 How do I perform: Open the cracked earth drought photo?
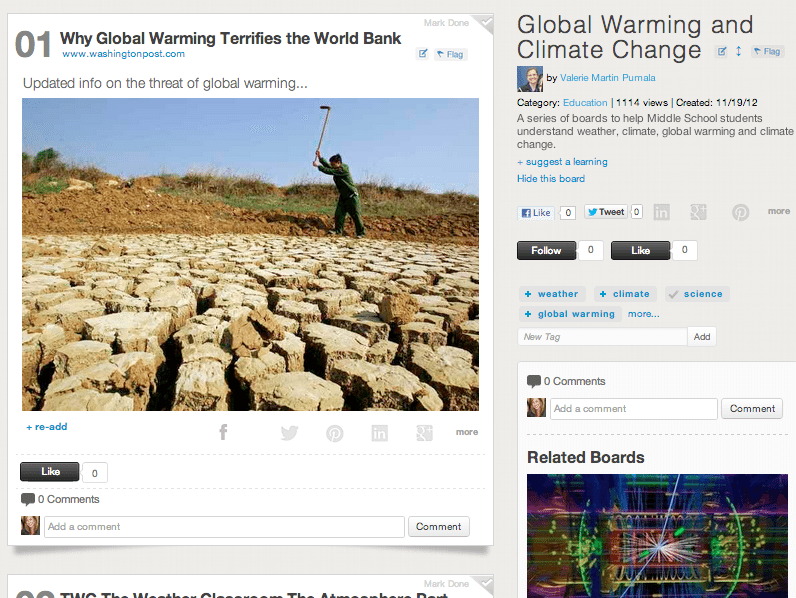pos(250,254)
